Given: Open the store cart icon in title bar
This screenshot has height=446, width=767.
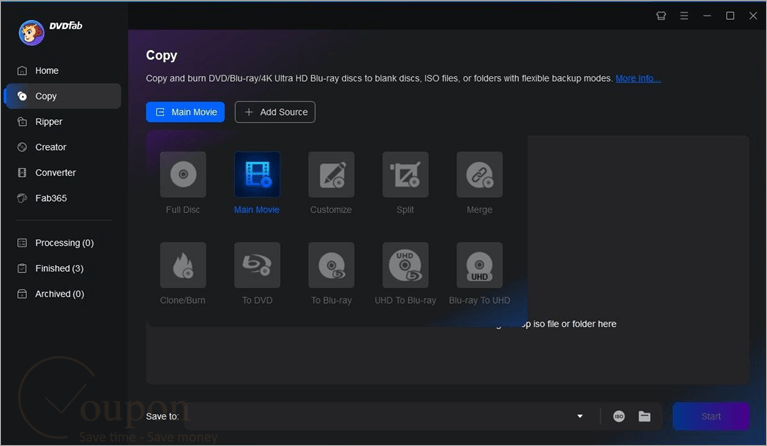Looking at the screenshot, I should coord(661,16).
